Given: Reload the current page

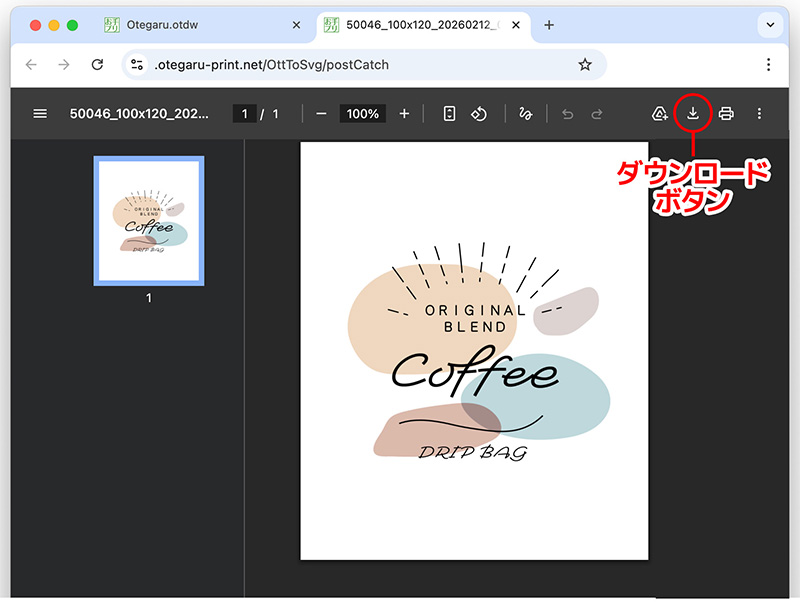Looking at the screenshot, I should pos(97,64).
